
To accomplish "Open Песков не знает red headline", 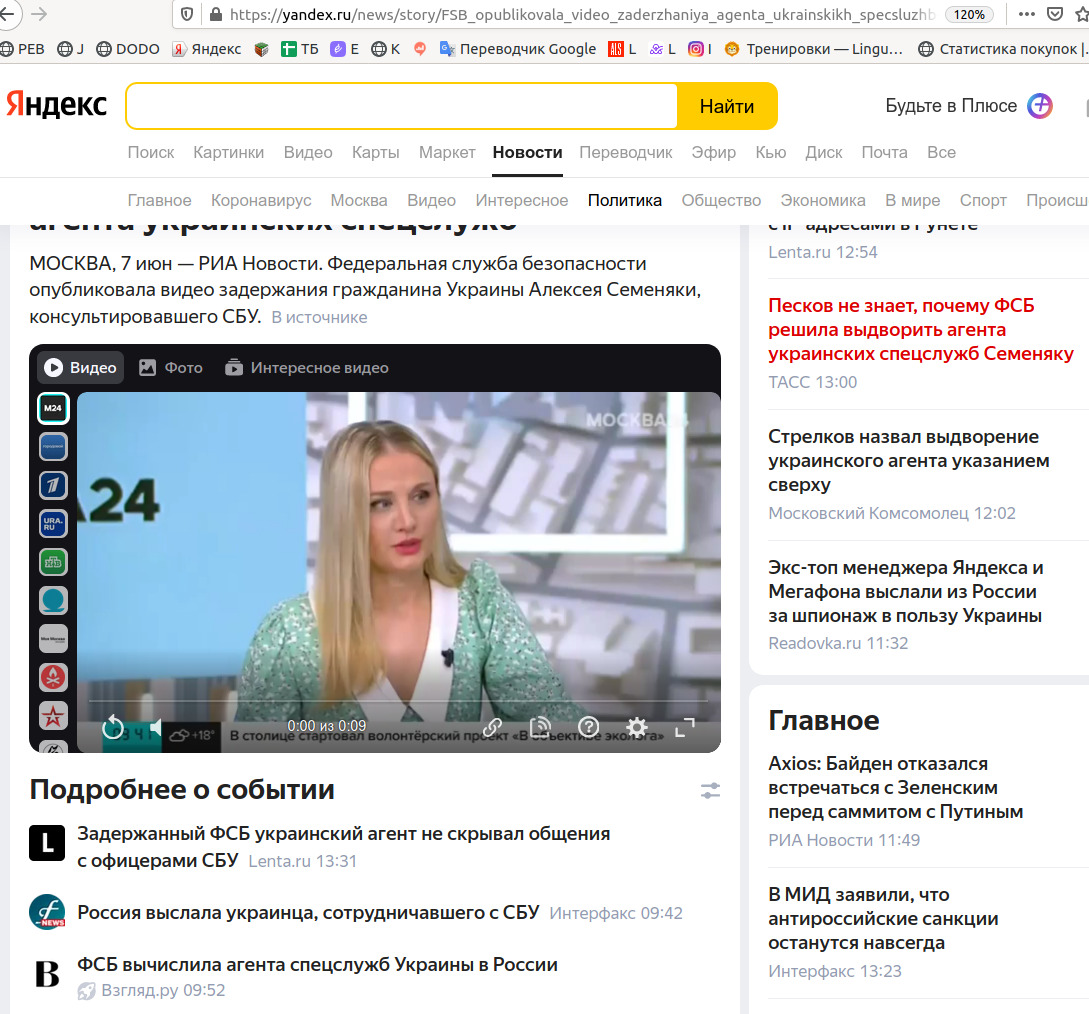I will click(x=921, y=329).
